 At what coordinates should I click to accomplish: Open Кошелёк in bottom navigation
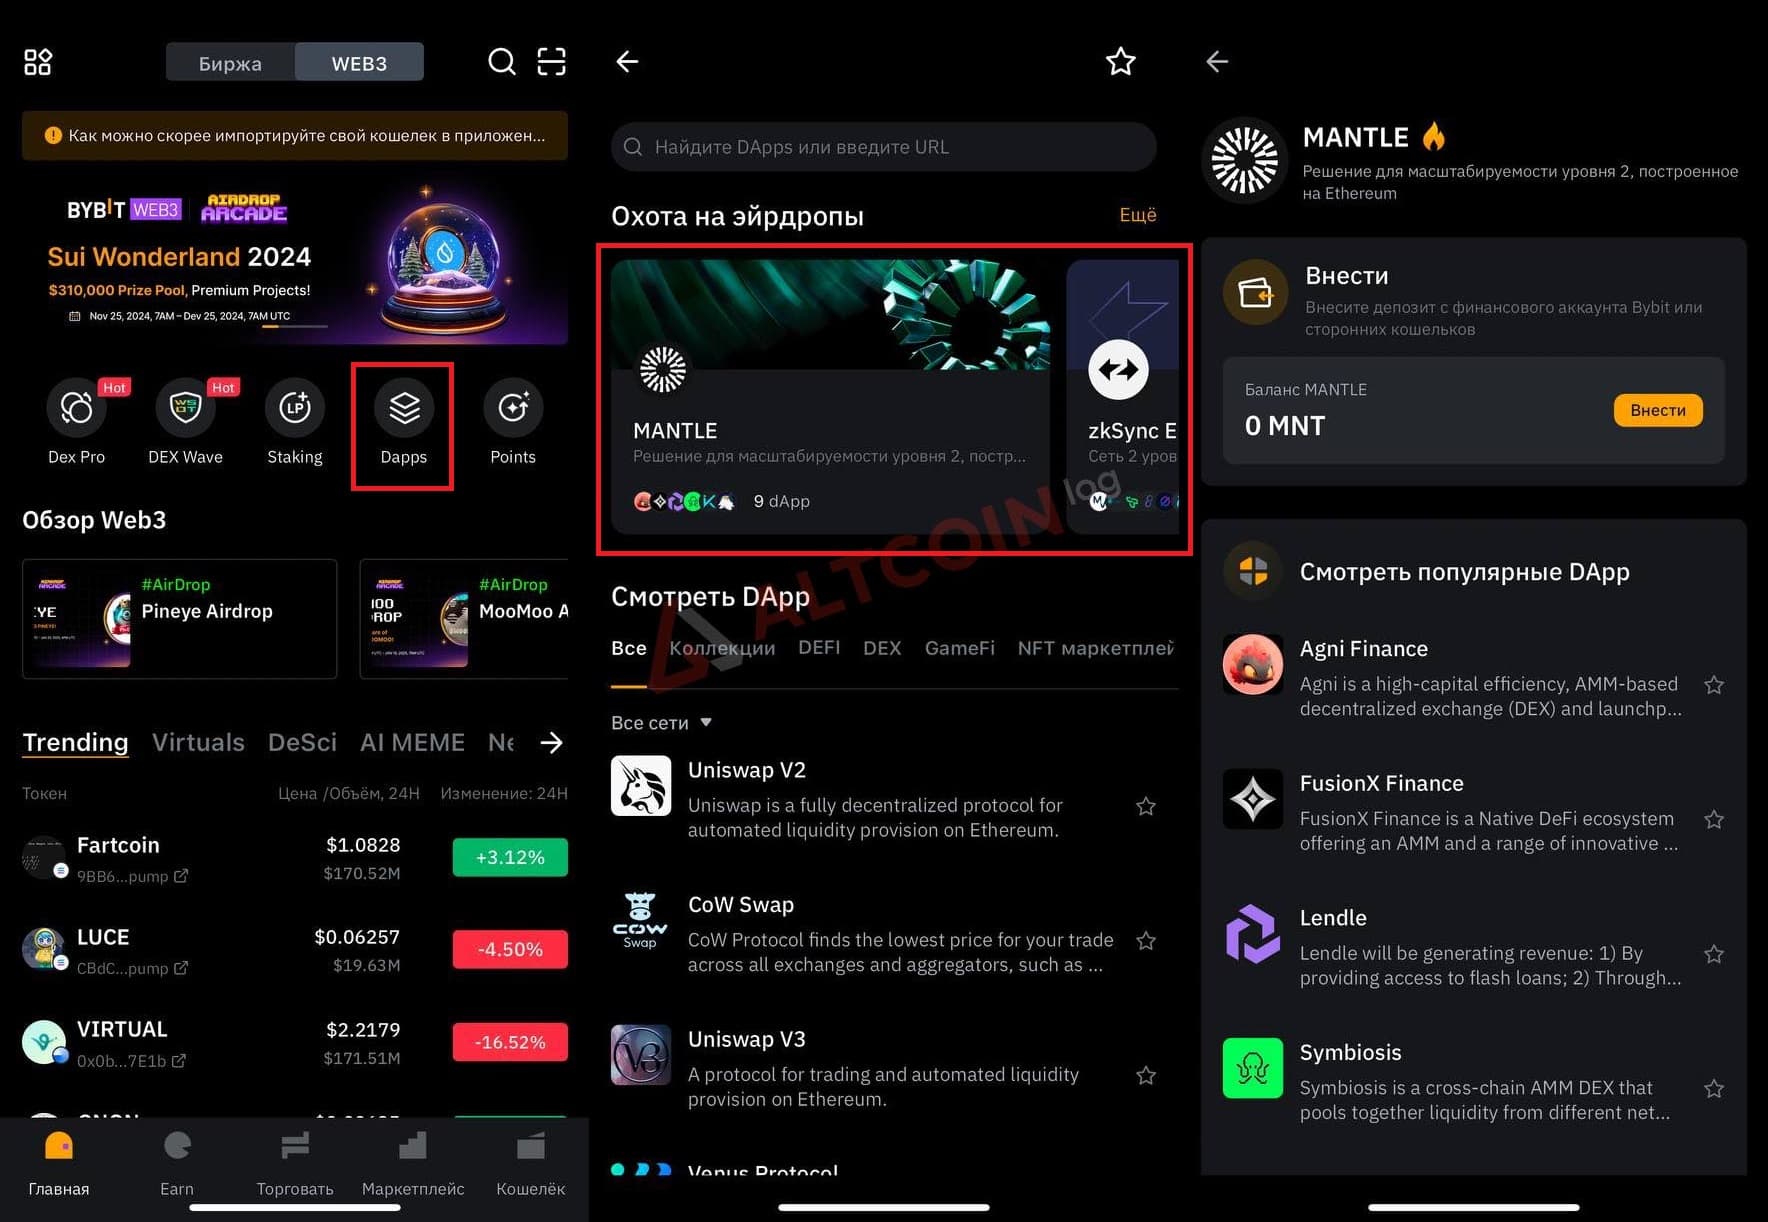tap(531, 1163)
